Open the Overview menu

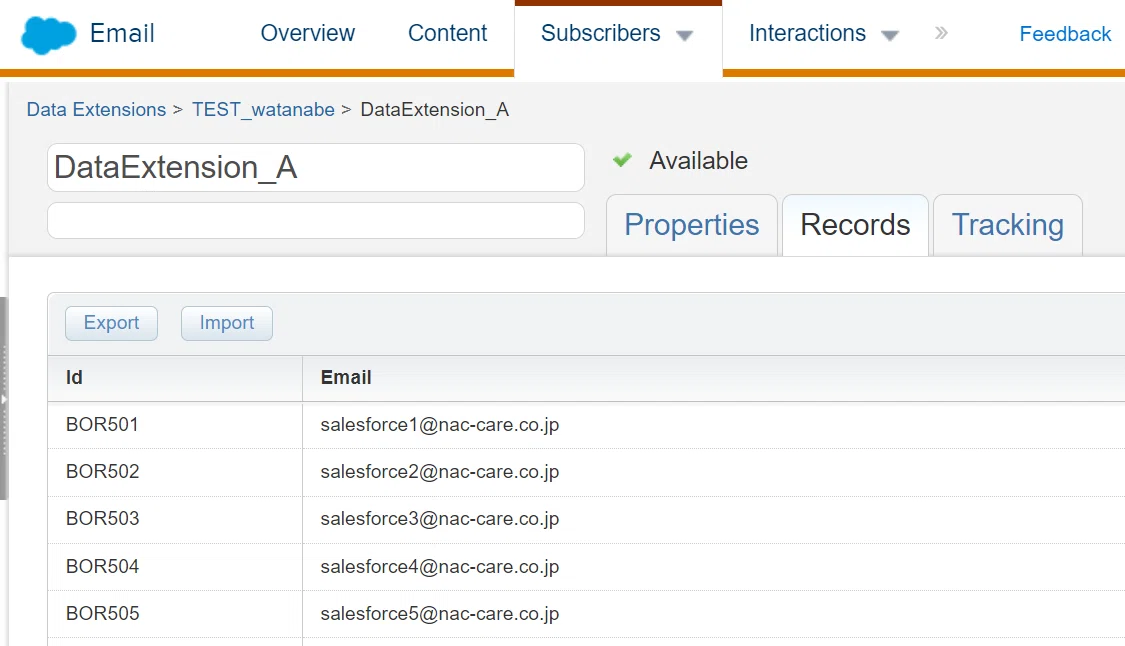pos(307,33)
